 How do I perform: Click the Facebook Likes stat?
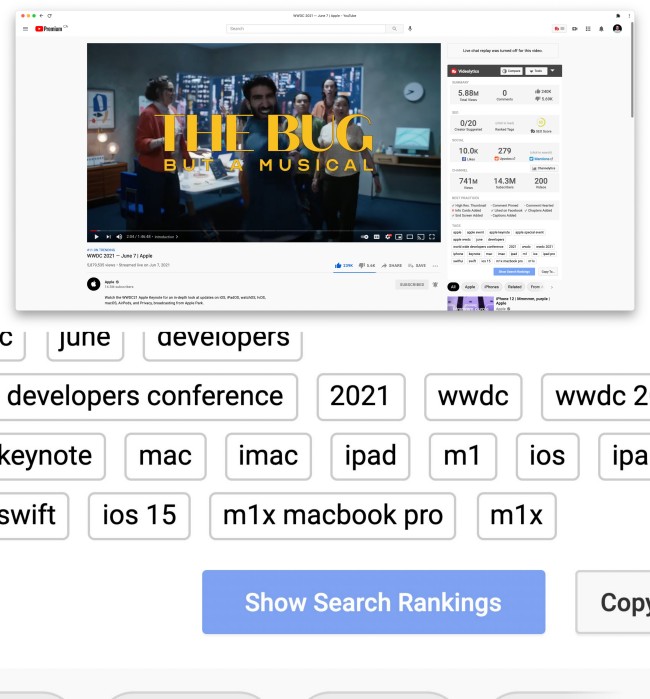[x=468, y=154]
